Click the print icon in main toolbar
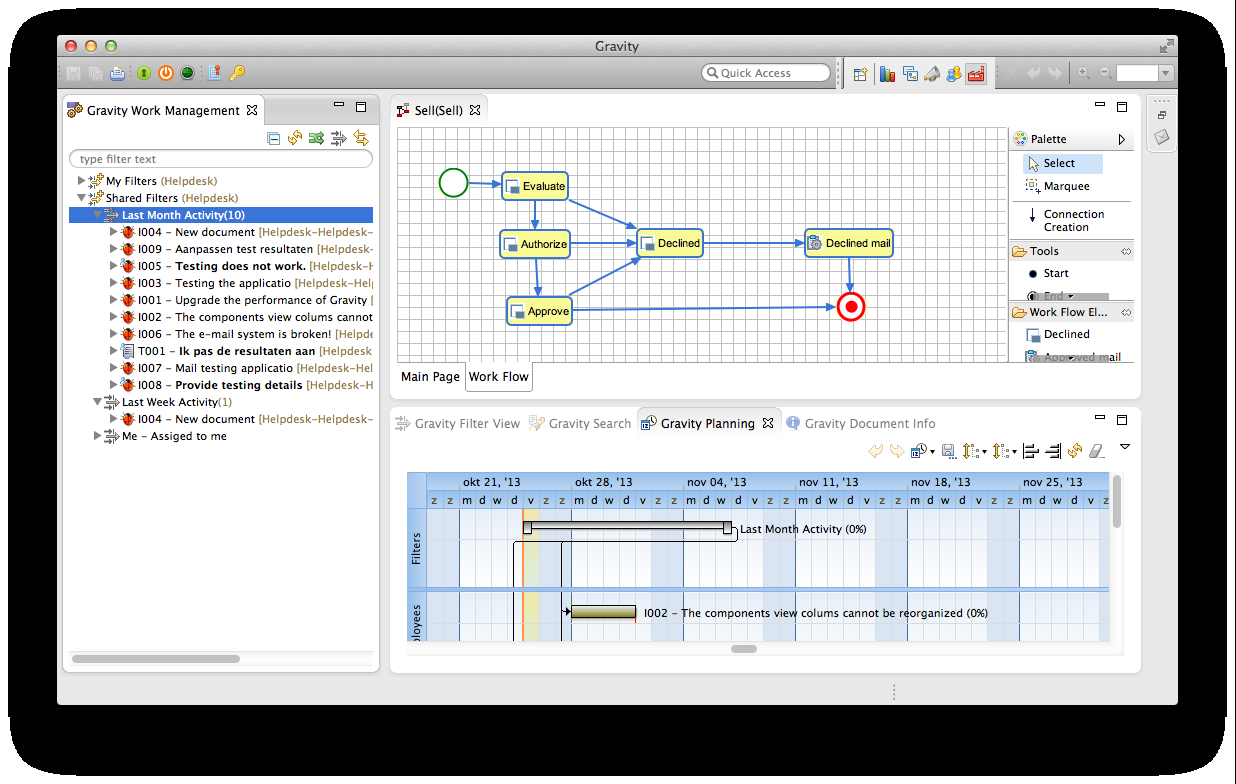This screenshot has width=1236, height=784. (x=118, y=73)
